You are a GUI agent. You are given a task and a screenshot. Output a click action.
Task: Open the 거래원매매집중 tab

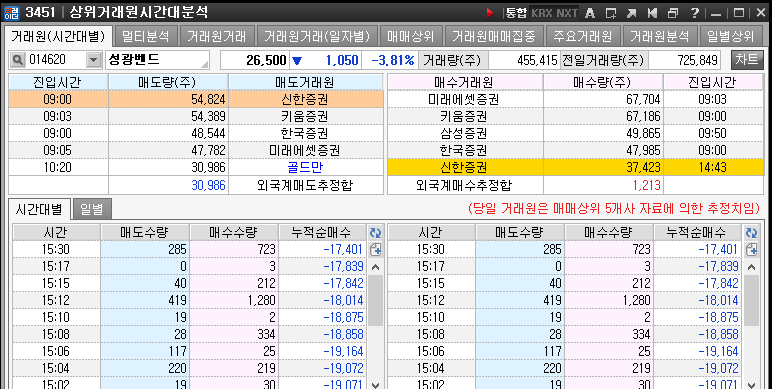point(494,36)
